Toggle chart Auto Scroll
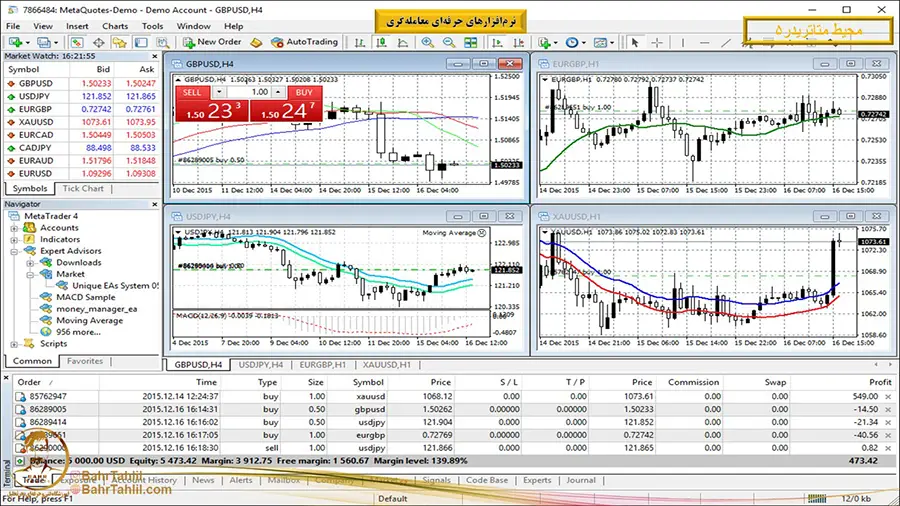Screen dimensions: 900x506 point(497,42)
